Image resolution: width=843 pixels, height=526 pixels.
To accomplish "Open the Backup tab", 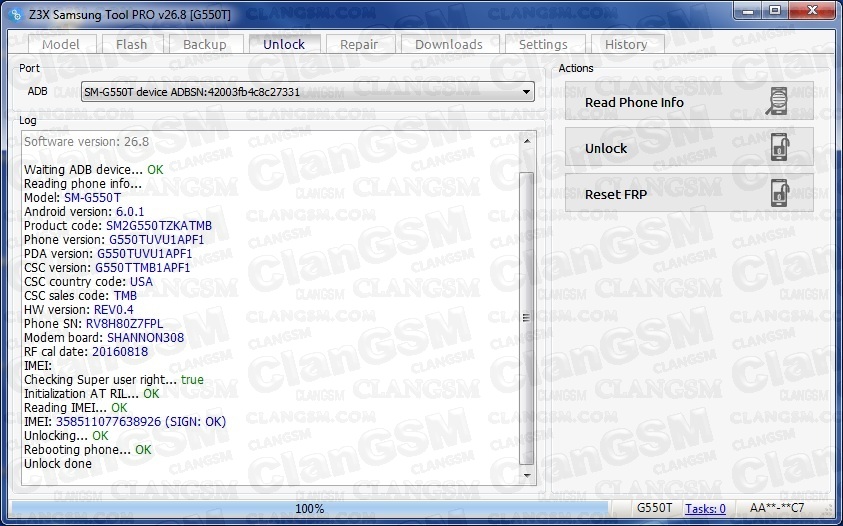I will [x=205, y=45].
